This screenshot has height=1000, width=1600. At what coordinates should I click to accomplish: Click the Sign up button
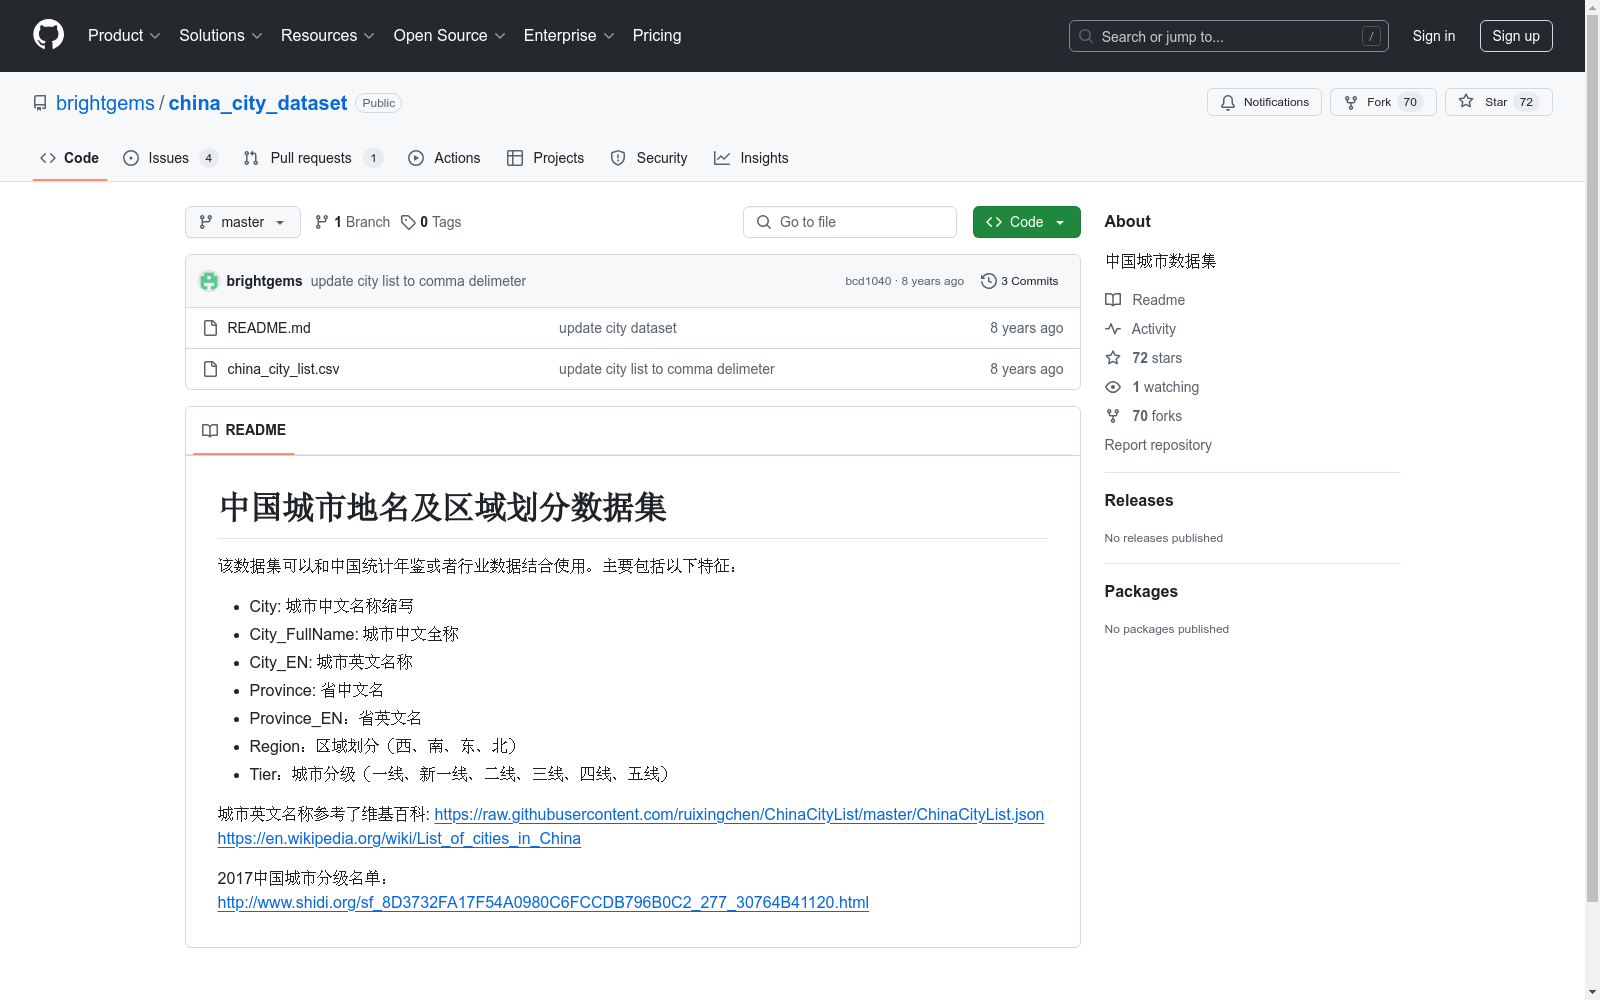1516,36
